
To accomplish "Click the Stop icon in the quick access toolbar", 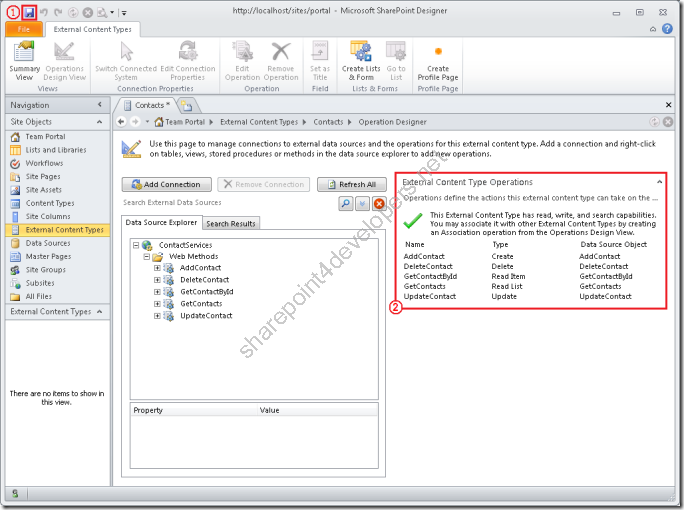I will tap(88, 13).
